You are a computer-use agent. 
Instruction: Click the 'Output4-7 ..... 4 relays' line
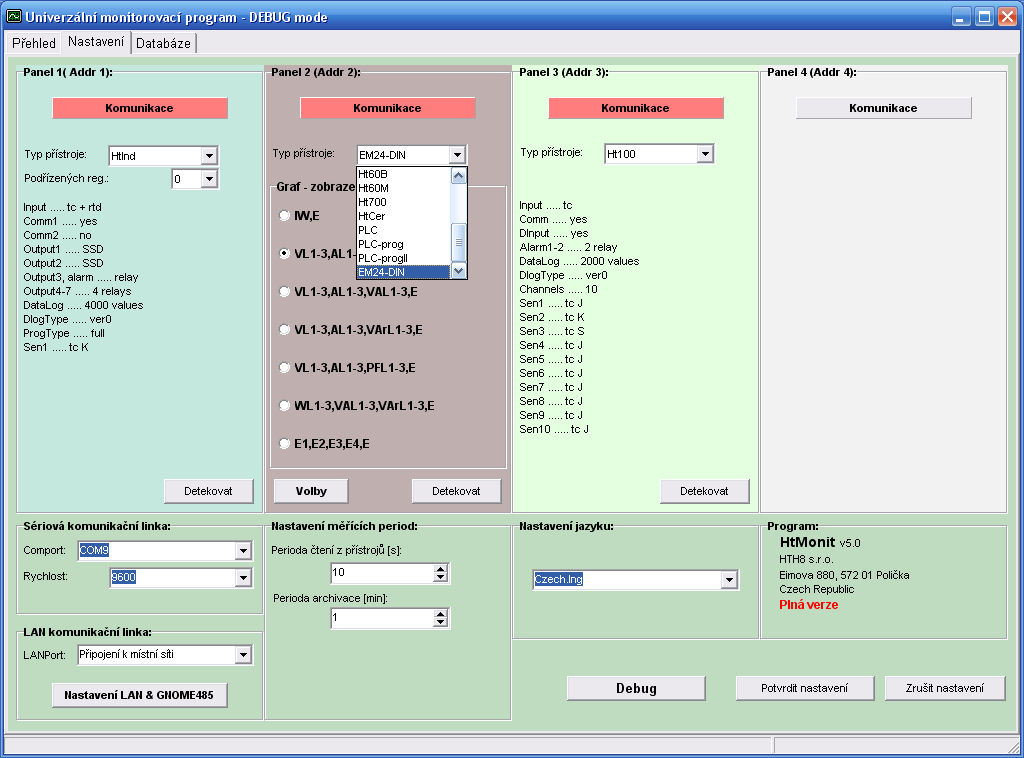[77, 291]
